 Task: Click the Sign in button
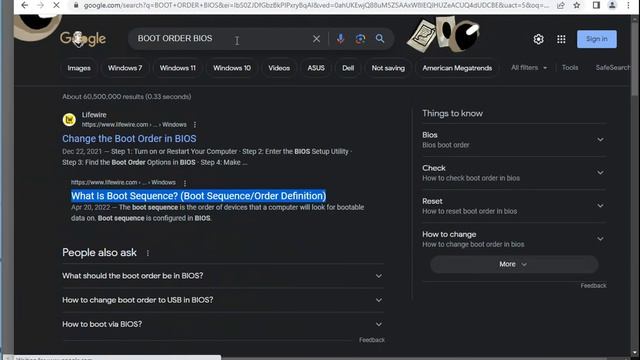point(597,39)
